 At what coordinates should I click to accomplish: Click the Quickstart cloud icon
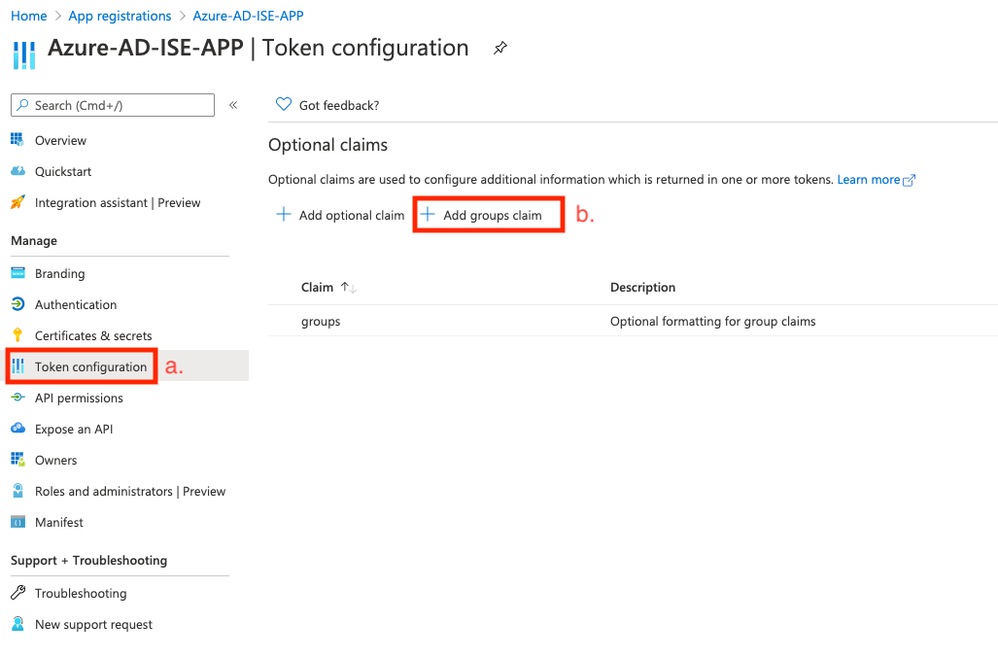click(x=17, y=171)
